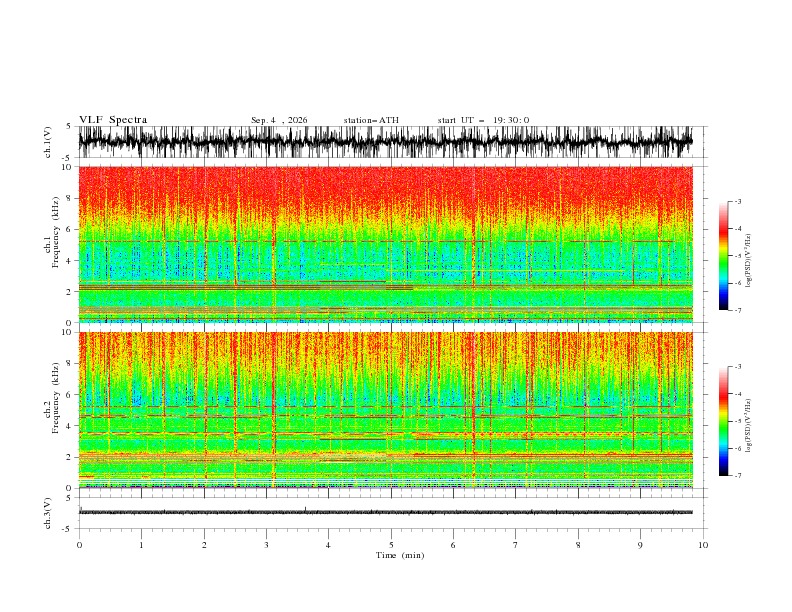Click the ch.1 waveform trace panel
792x612 pixels.
[385, 142]
